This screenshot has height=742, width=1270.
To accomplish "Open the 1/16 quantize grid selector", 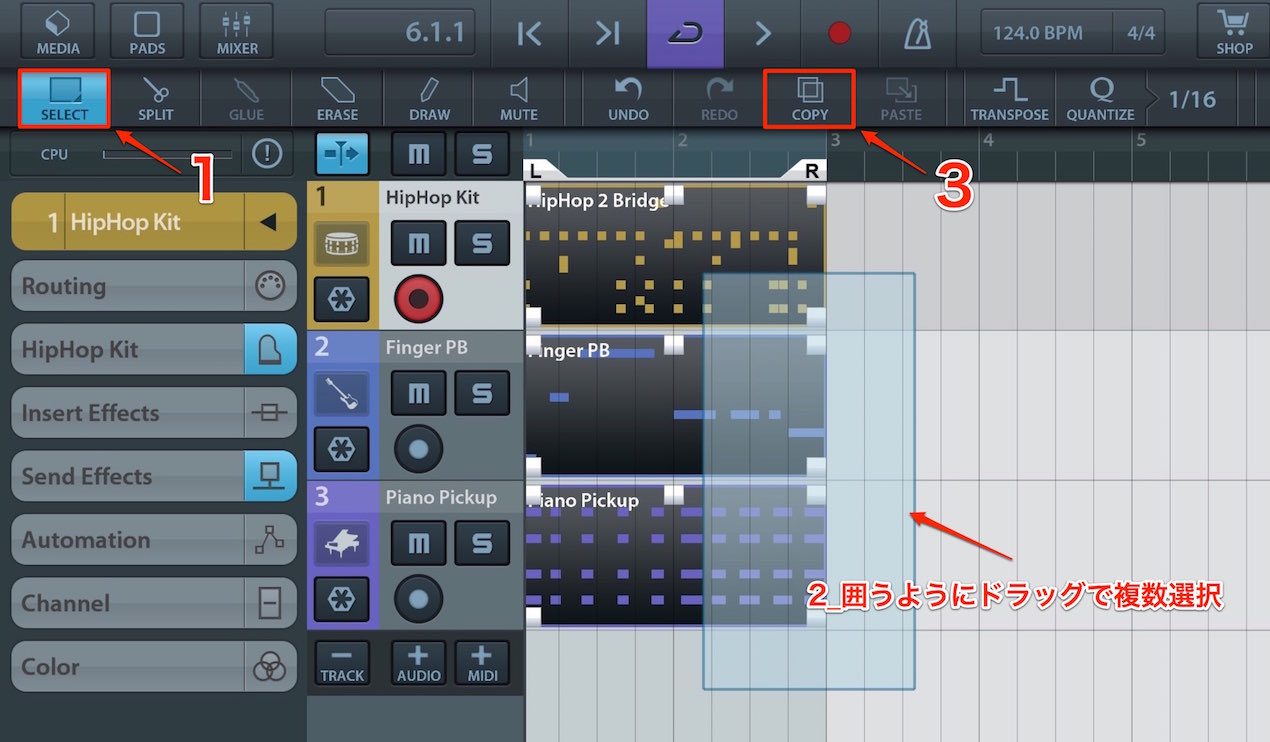I will coord(1191,99).
